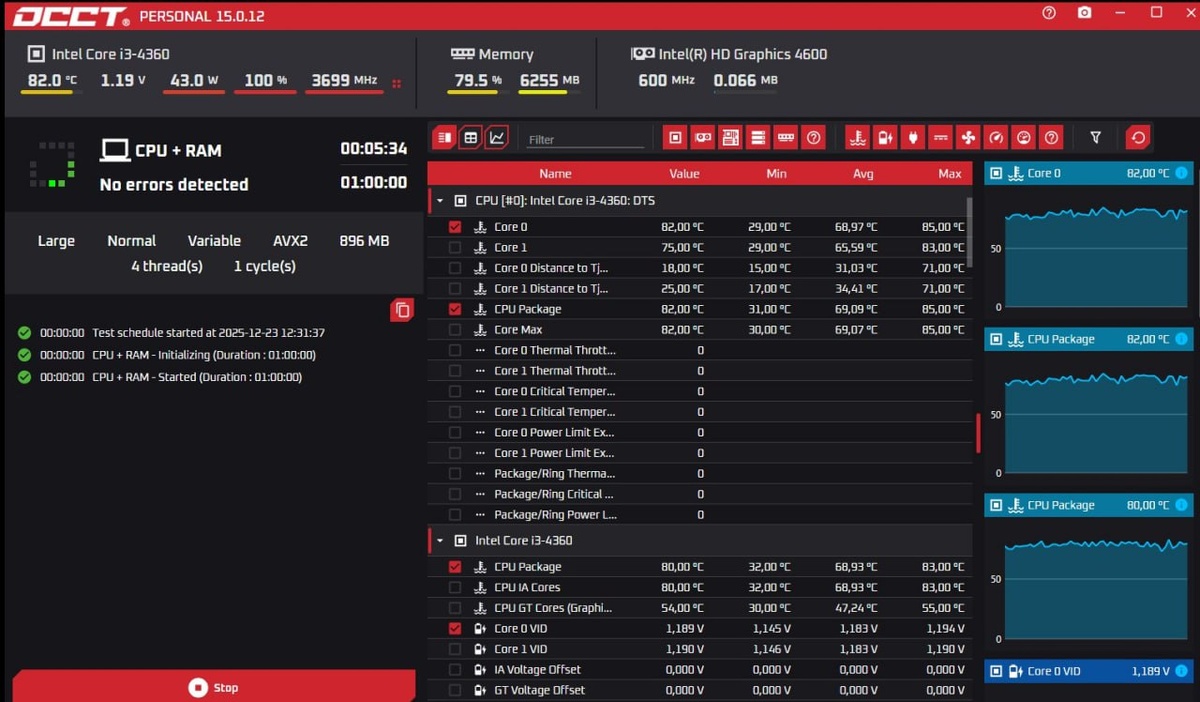The width and height of the screenshot is (1200, 702).
Task: Open info for the Core 0 VID graph
Action: [x=1181, y=671]
